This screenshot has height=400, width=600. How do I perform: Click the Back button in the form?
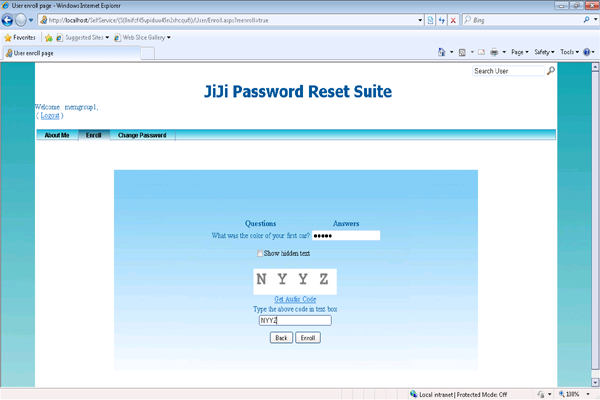[x=281, y=338]
